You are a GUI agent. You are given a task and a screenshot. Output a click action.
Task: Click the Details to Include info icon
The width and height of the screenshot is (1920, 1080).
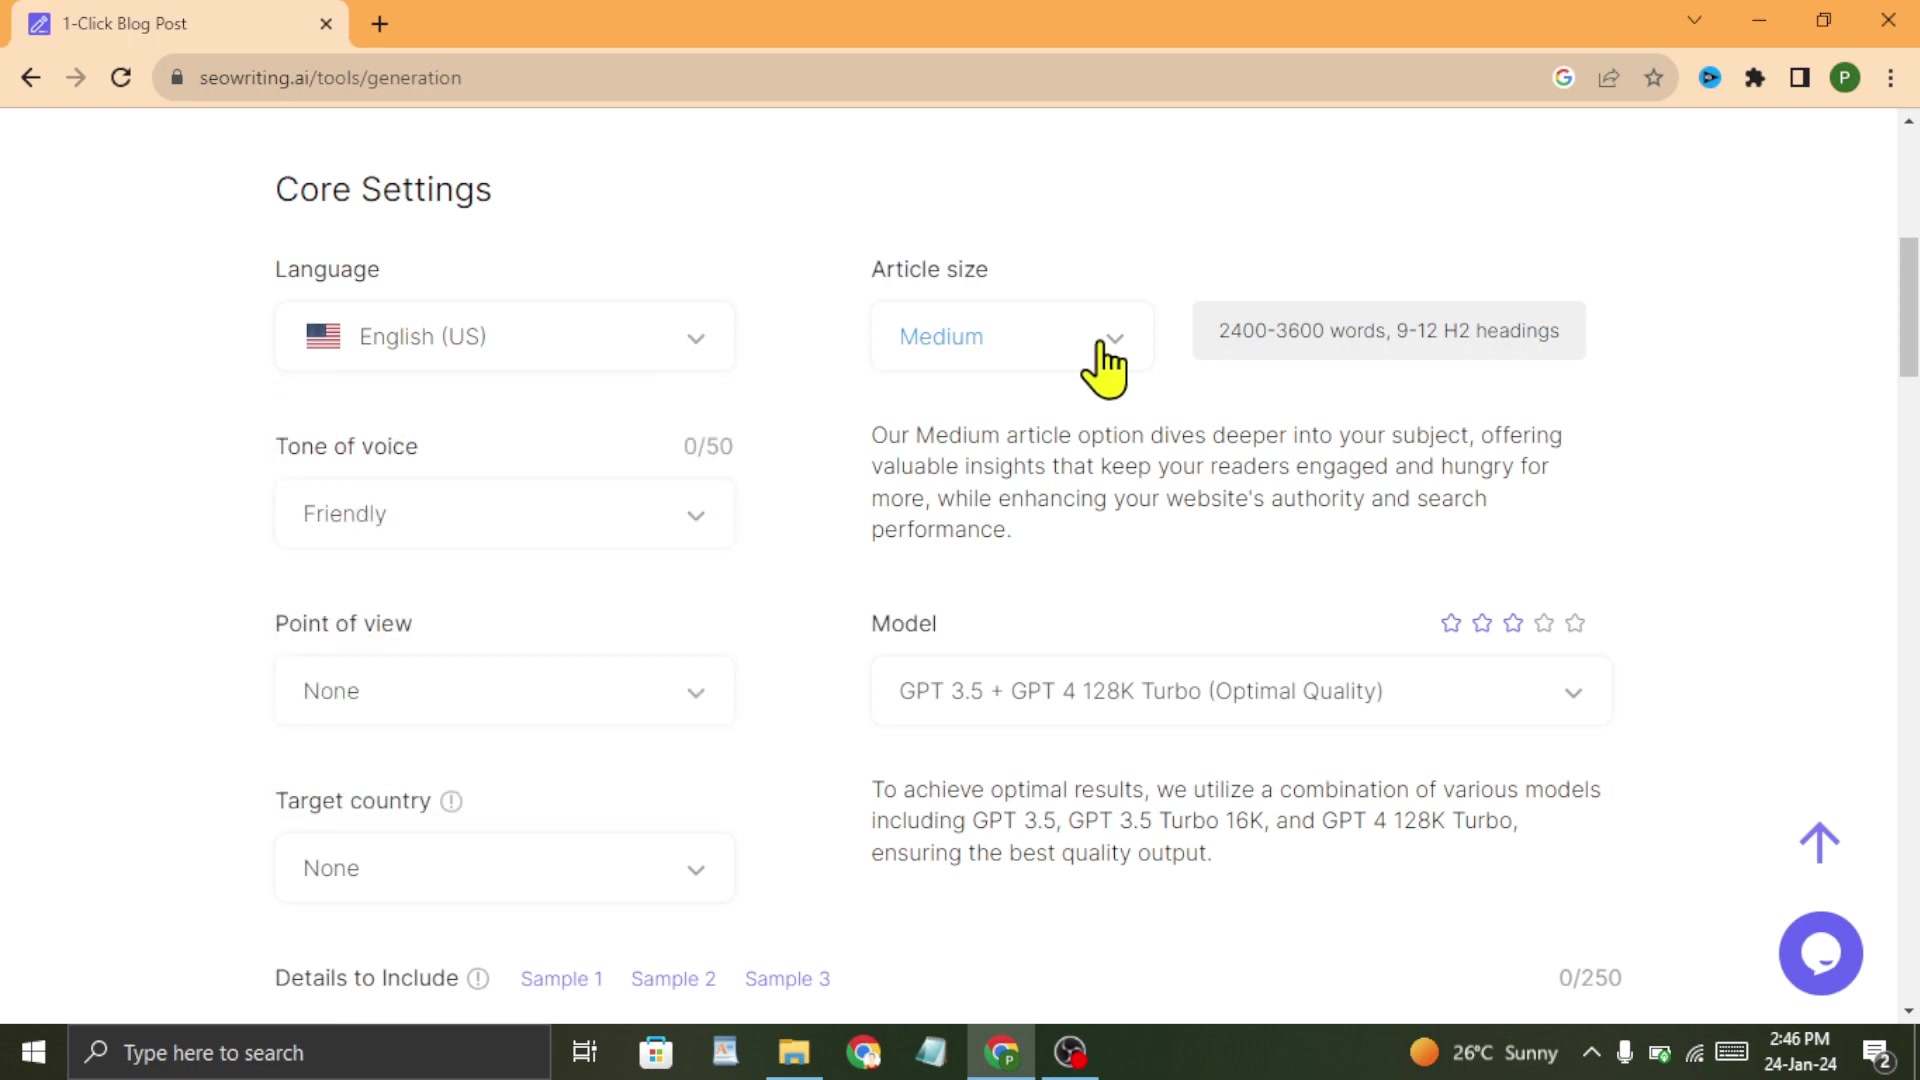coord(478,978)
